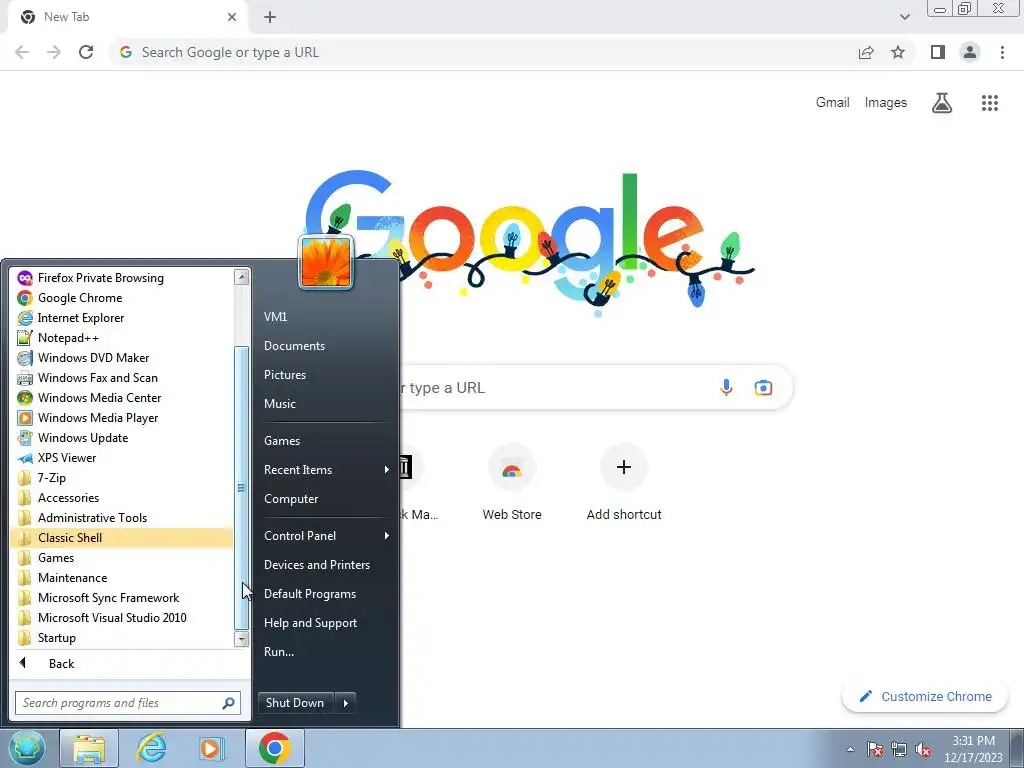This screenshot has width=1024, height=768.
Task: Open Internet Explorer in the programs list
Action: [121, 317]
